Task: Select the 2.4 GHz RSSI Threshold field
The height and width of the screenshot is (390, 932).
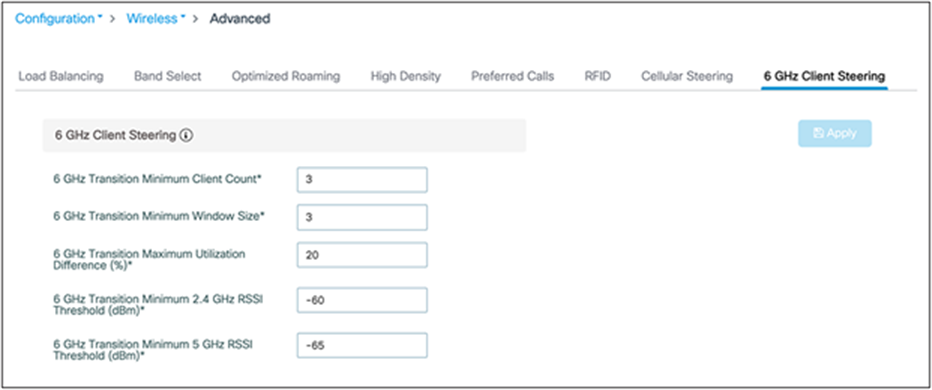Action: pyautogui.click(x=362, y=300)
